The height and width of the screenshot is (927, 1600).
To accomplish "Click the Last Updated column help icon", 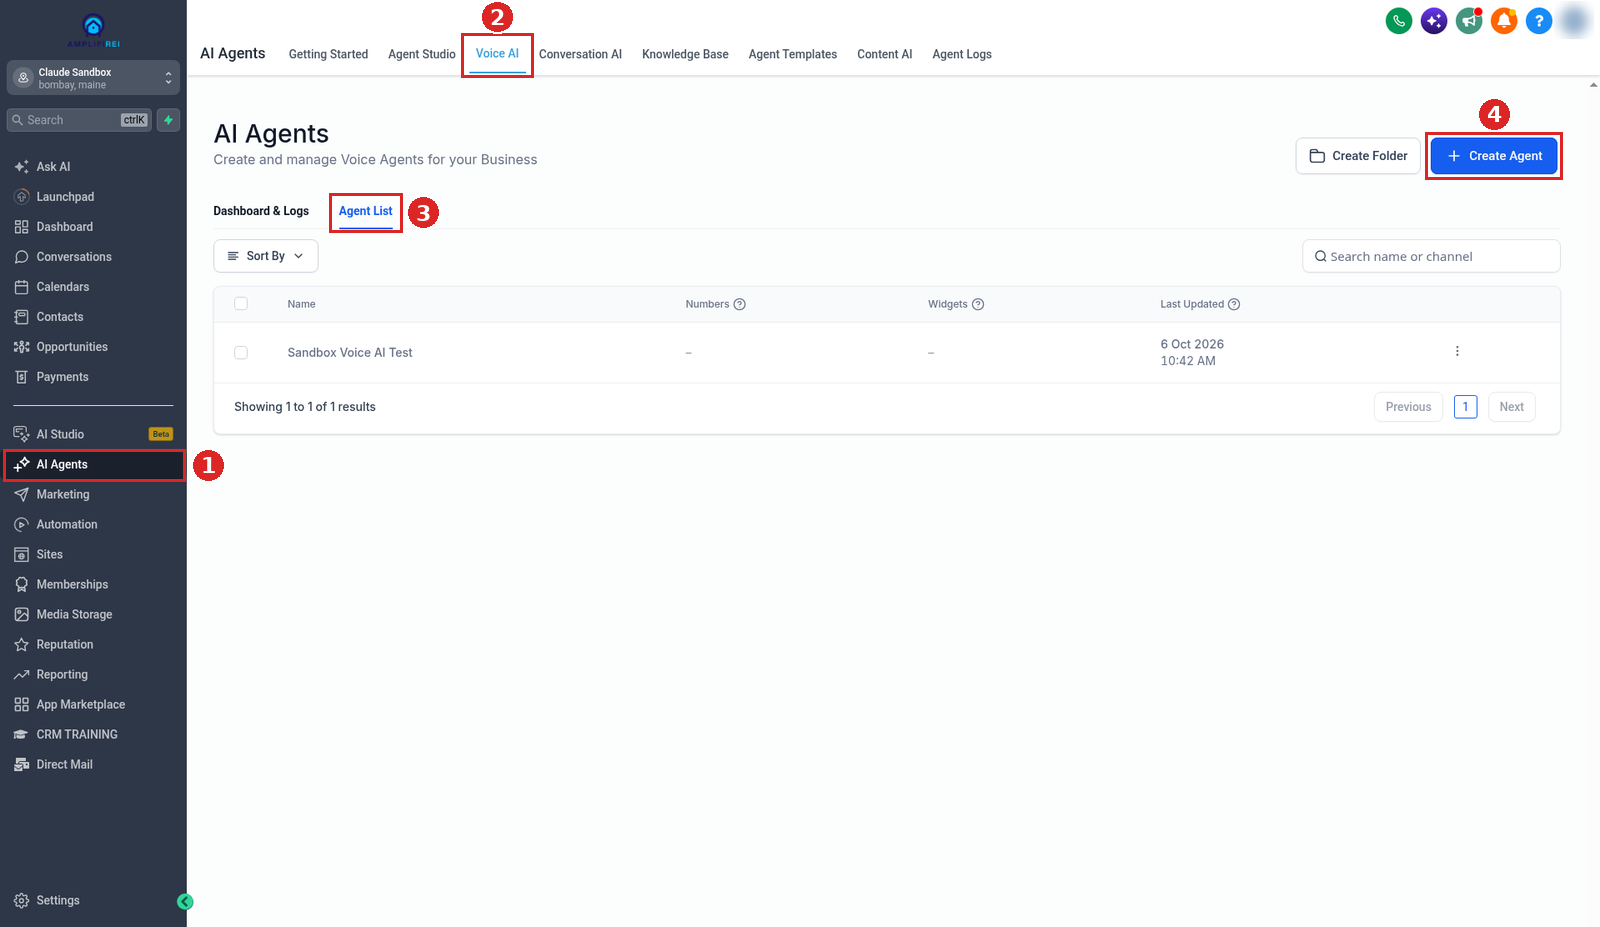I will pyautogui.click(x=1234, y=304).
